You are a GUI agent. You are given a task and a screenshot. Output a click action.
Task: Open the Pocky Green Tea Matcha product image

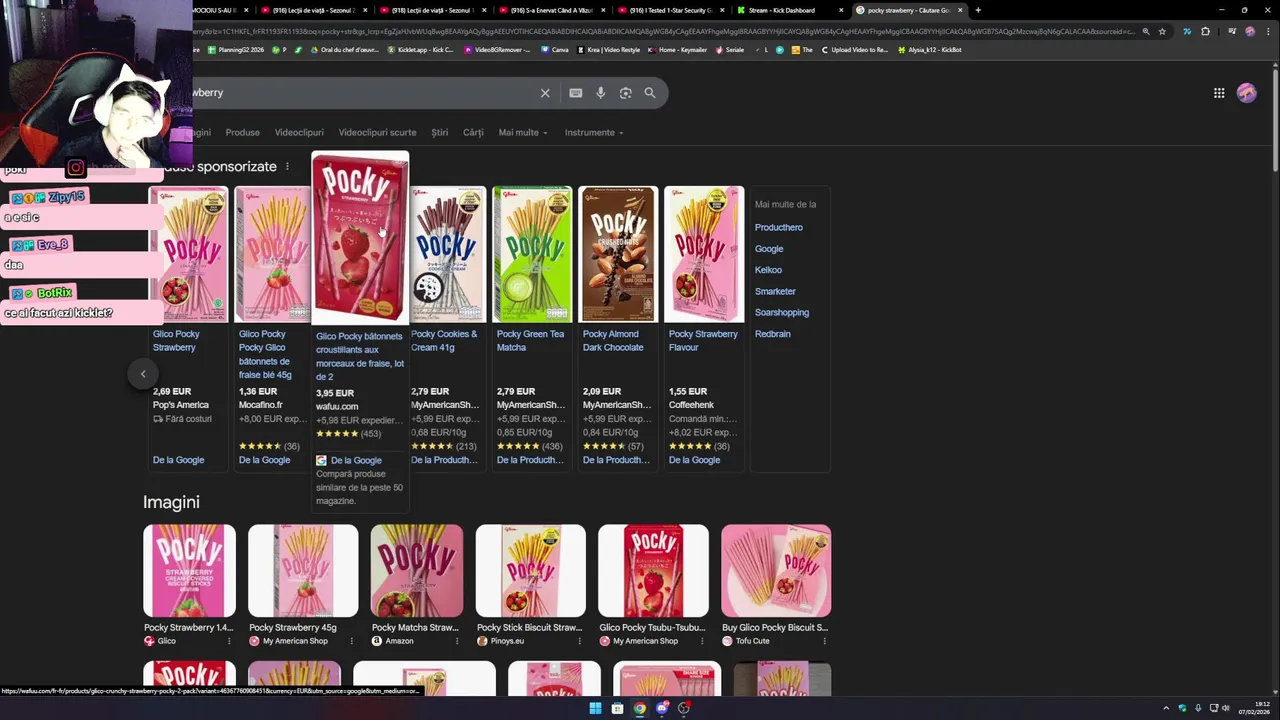point(532,254)
